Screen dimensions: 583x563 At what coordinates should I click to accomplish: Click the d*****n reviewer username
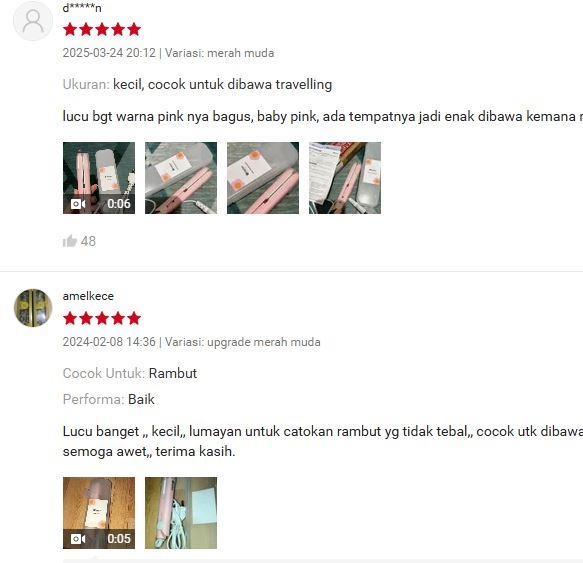[x=82, y=8]
